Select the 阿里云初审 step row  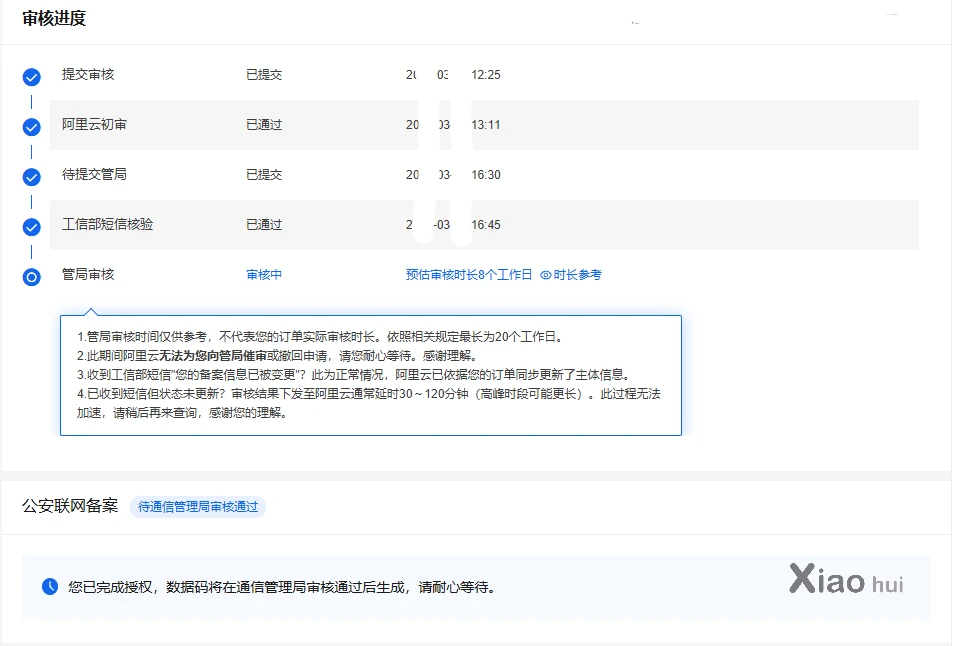[x=484, y=125]
